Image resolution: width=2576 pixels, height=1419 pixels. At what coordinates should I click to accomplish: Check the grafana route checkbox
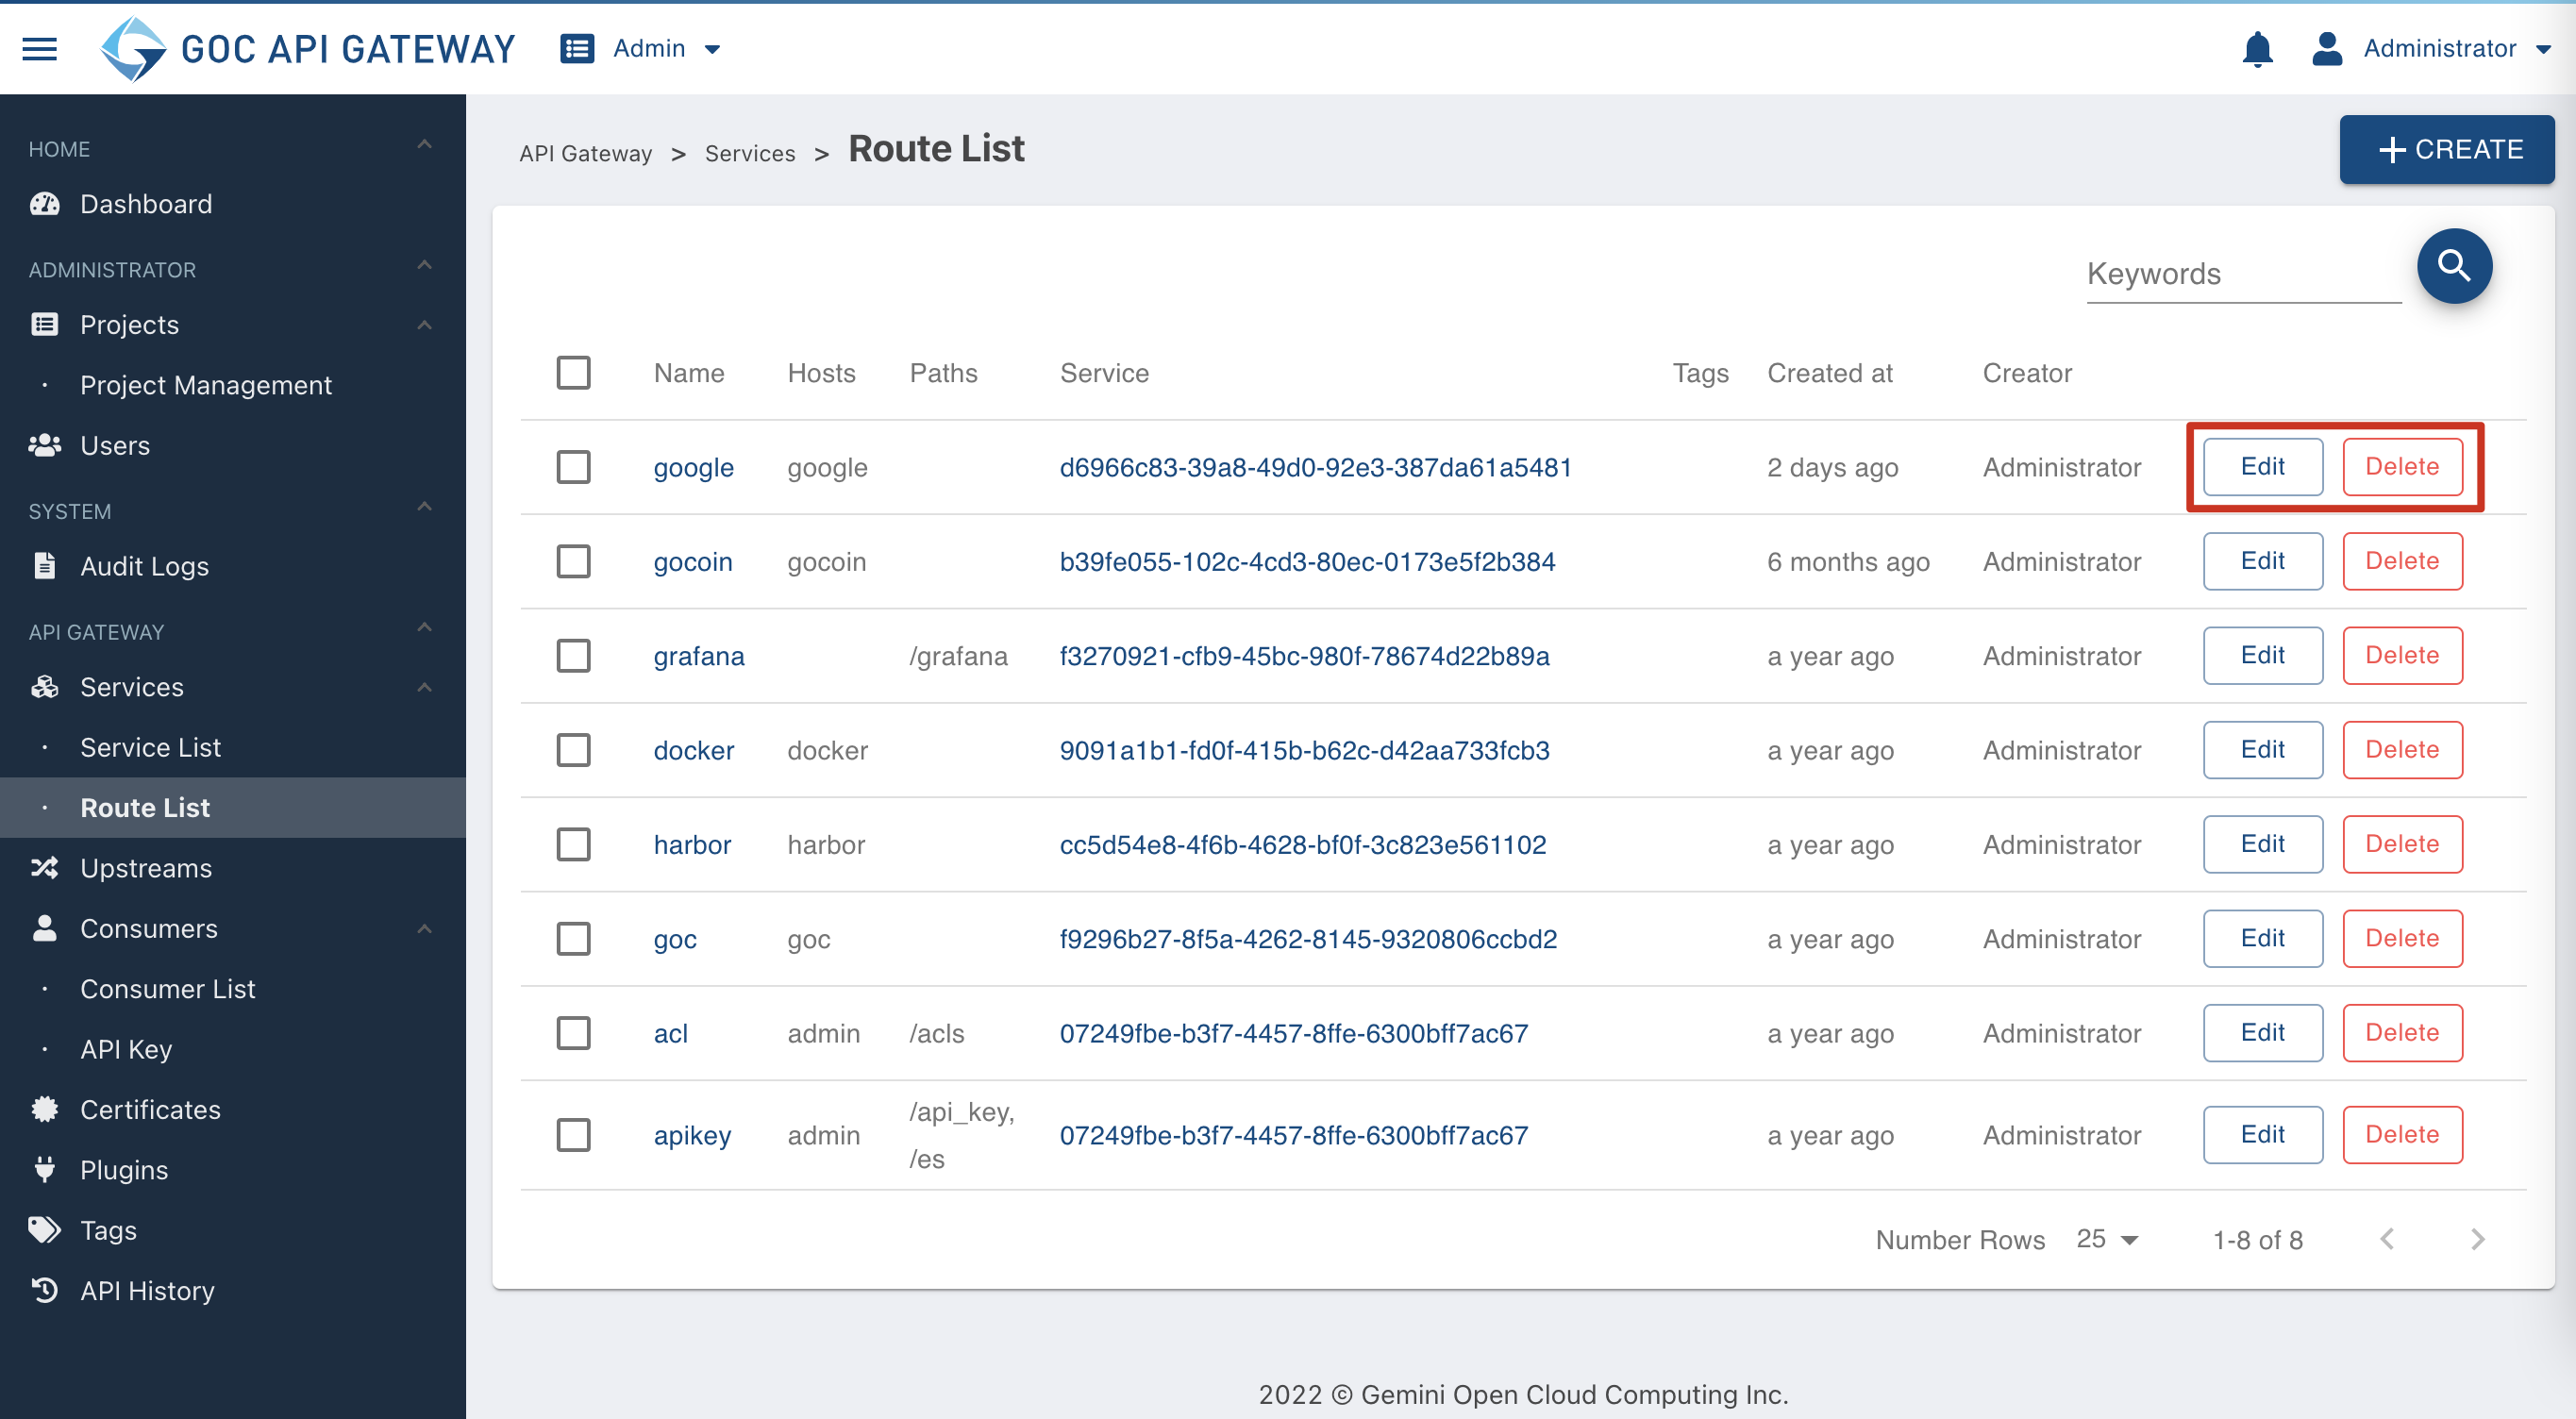click(573, 656)
